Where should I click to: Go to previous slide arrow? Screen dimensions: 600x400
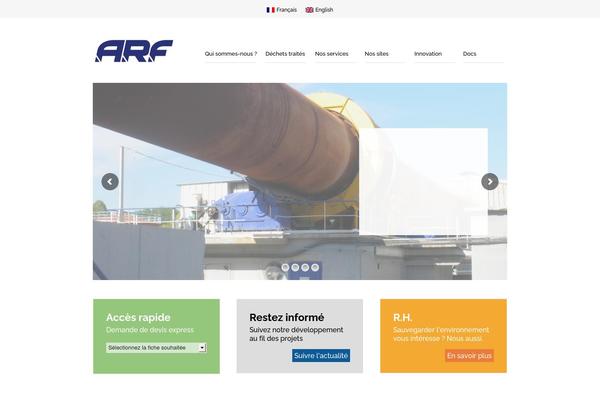click(110, 181)
